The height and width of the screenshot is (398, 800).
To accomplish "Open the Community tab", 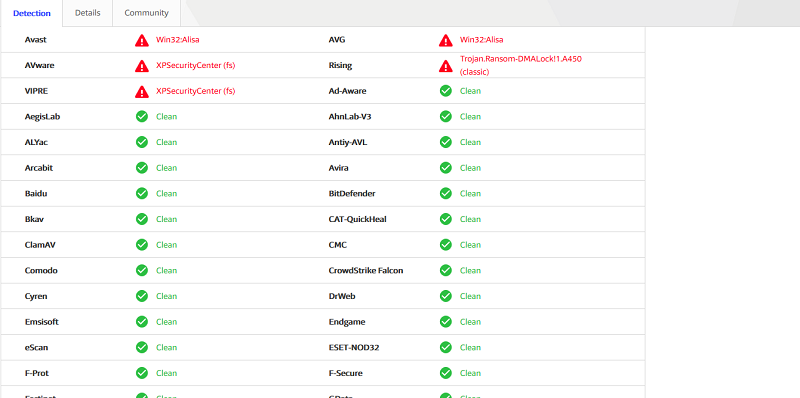I will click(x=146, y=13).
